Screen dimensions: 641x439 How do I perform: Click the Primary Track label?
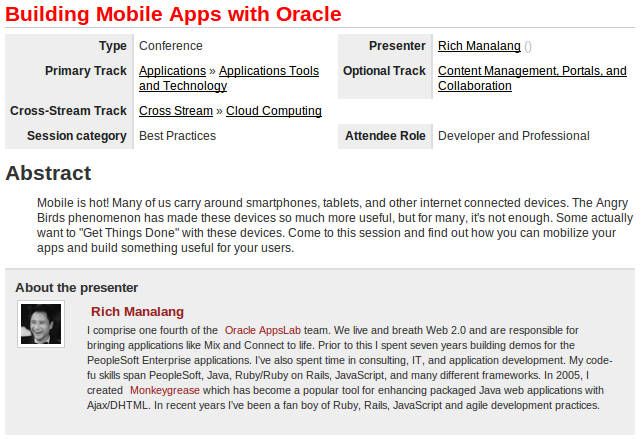tap(86, 71)
